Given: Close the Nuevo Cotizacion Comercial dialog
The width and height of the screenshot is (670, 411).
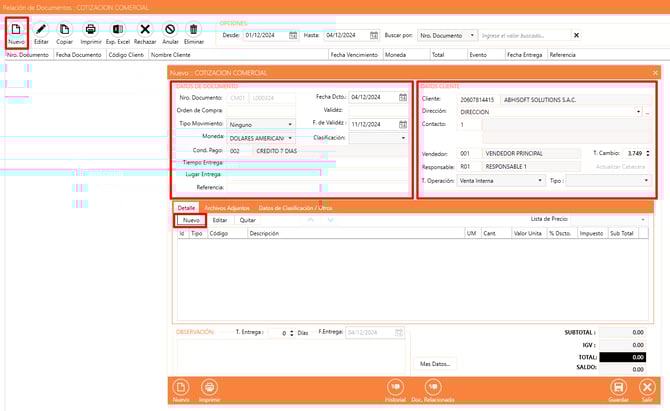Looking at the screenshot, I should [x=655, y=73].
